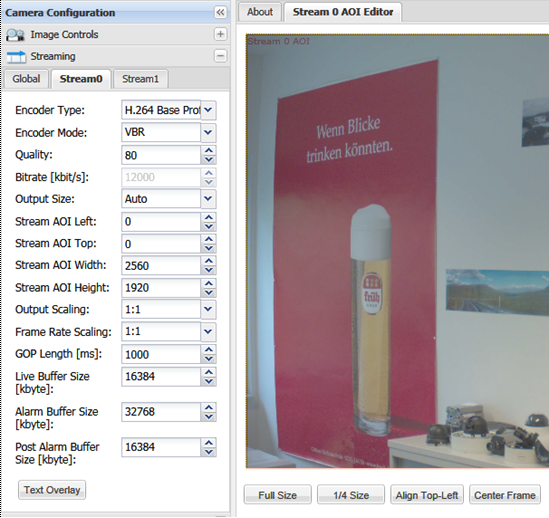Click the Encoder Type value field
The image size is (549, 518).
pos(161,110)
